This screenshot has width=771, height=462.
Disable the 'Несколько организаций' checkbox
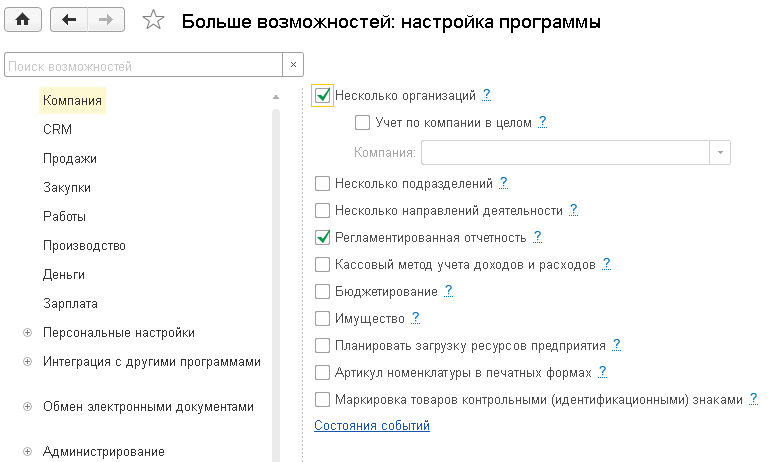tap(322, 96)
